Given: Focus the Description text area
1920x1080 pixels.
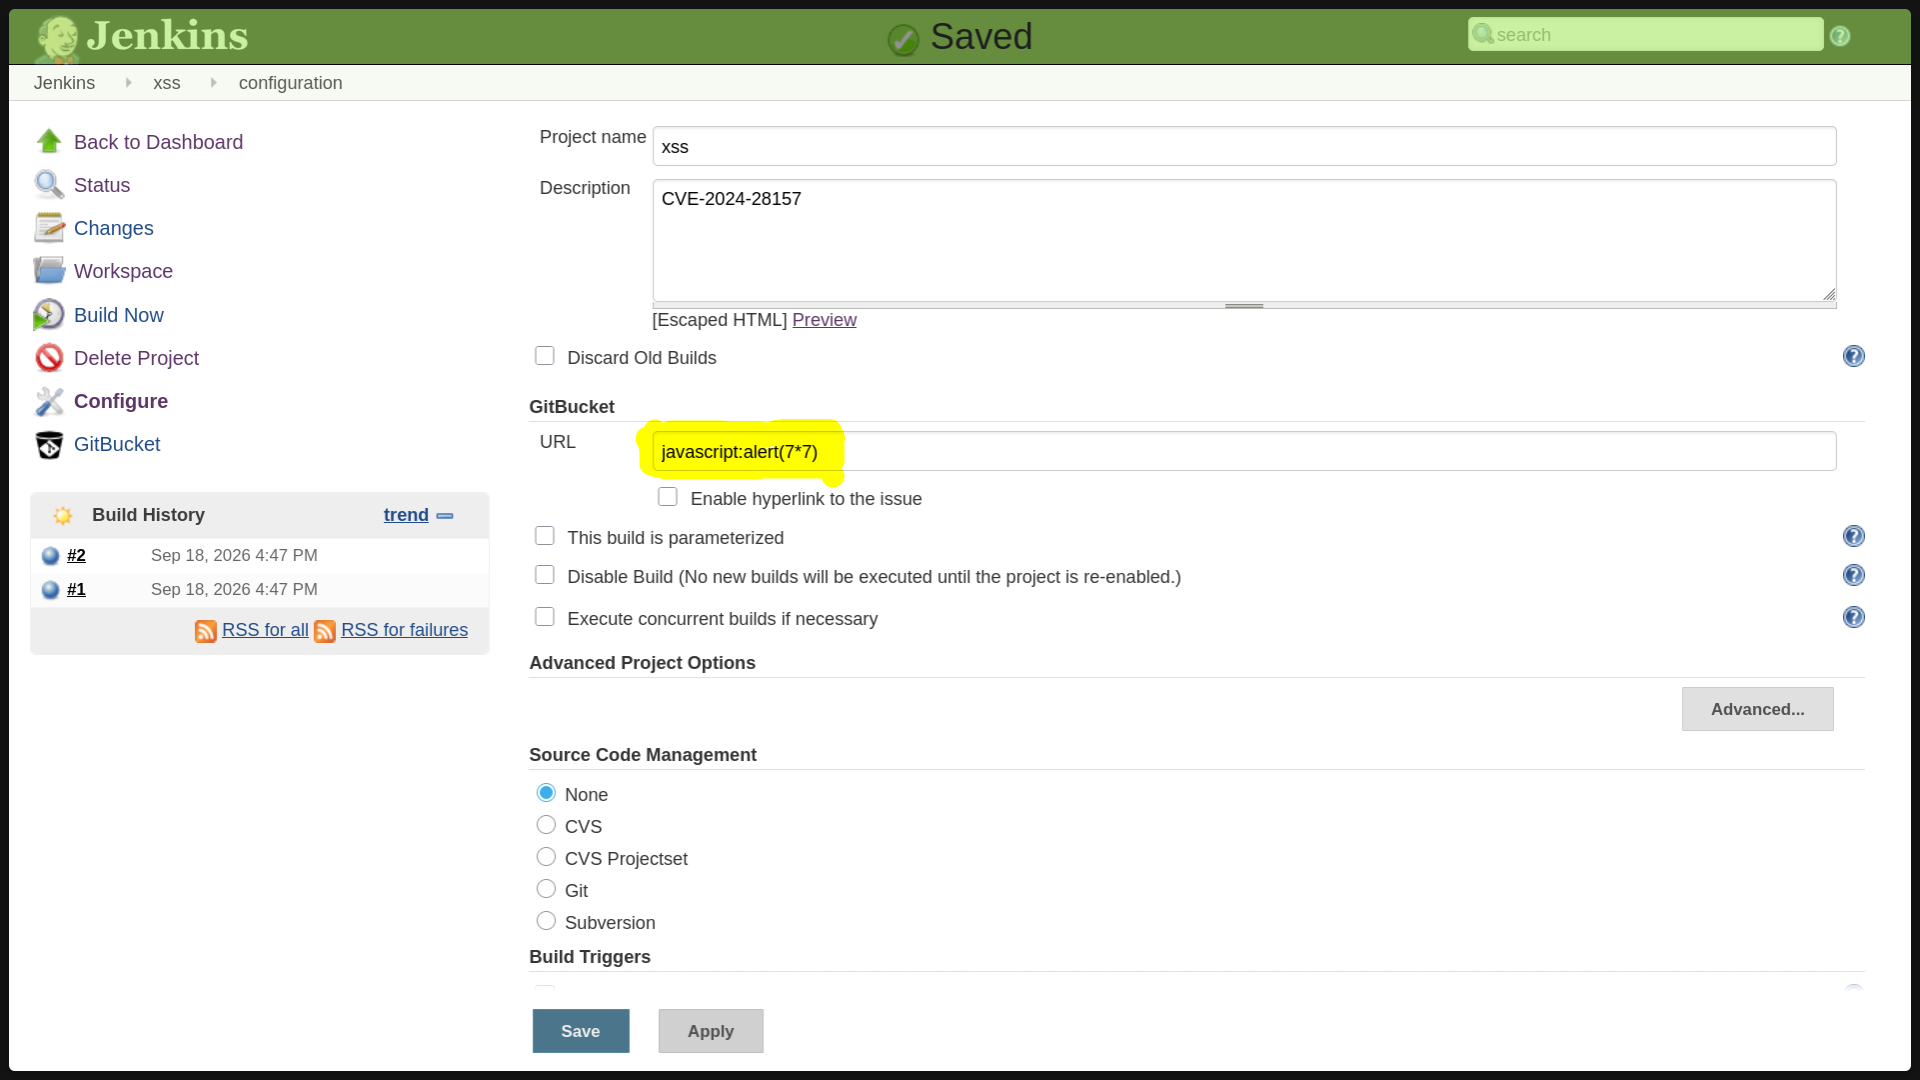Looking at the screenshot, I should 1244,240.
